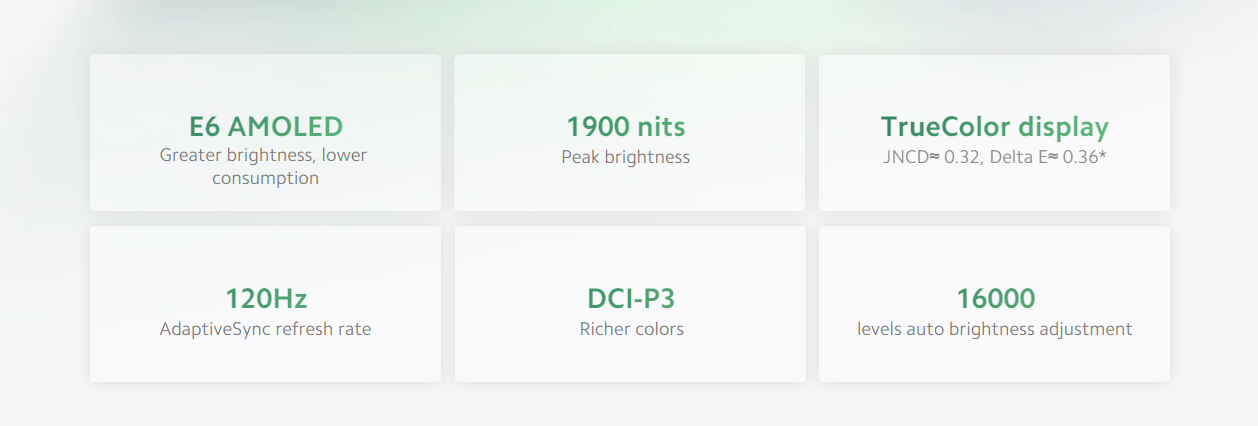Select 'levels auto brightness adjustment' text
The width and height of the screenshot is (1258, 426).
(x=995, y=329)
